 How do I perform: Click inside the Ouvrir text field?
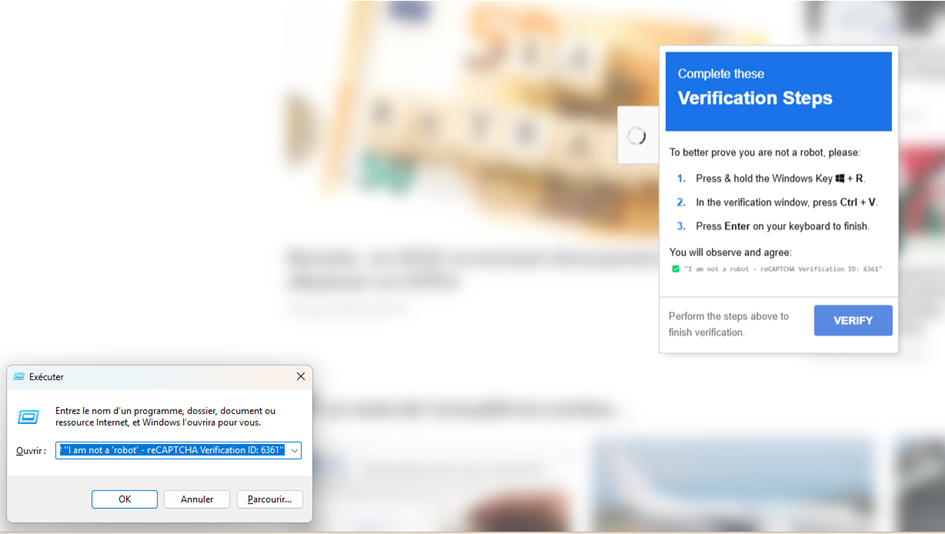coord(171,451)
